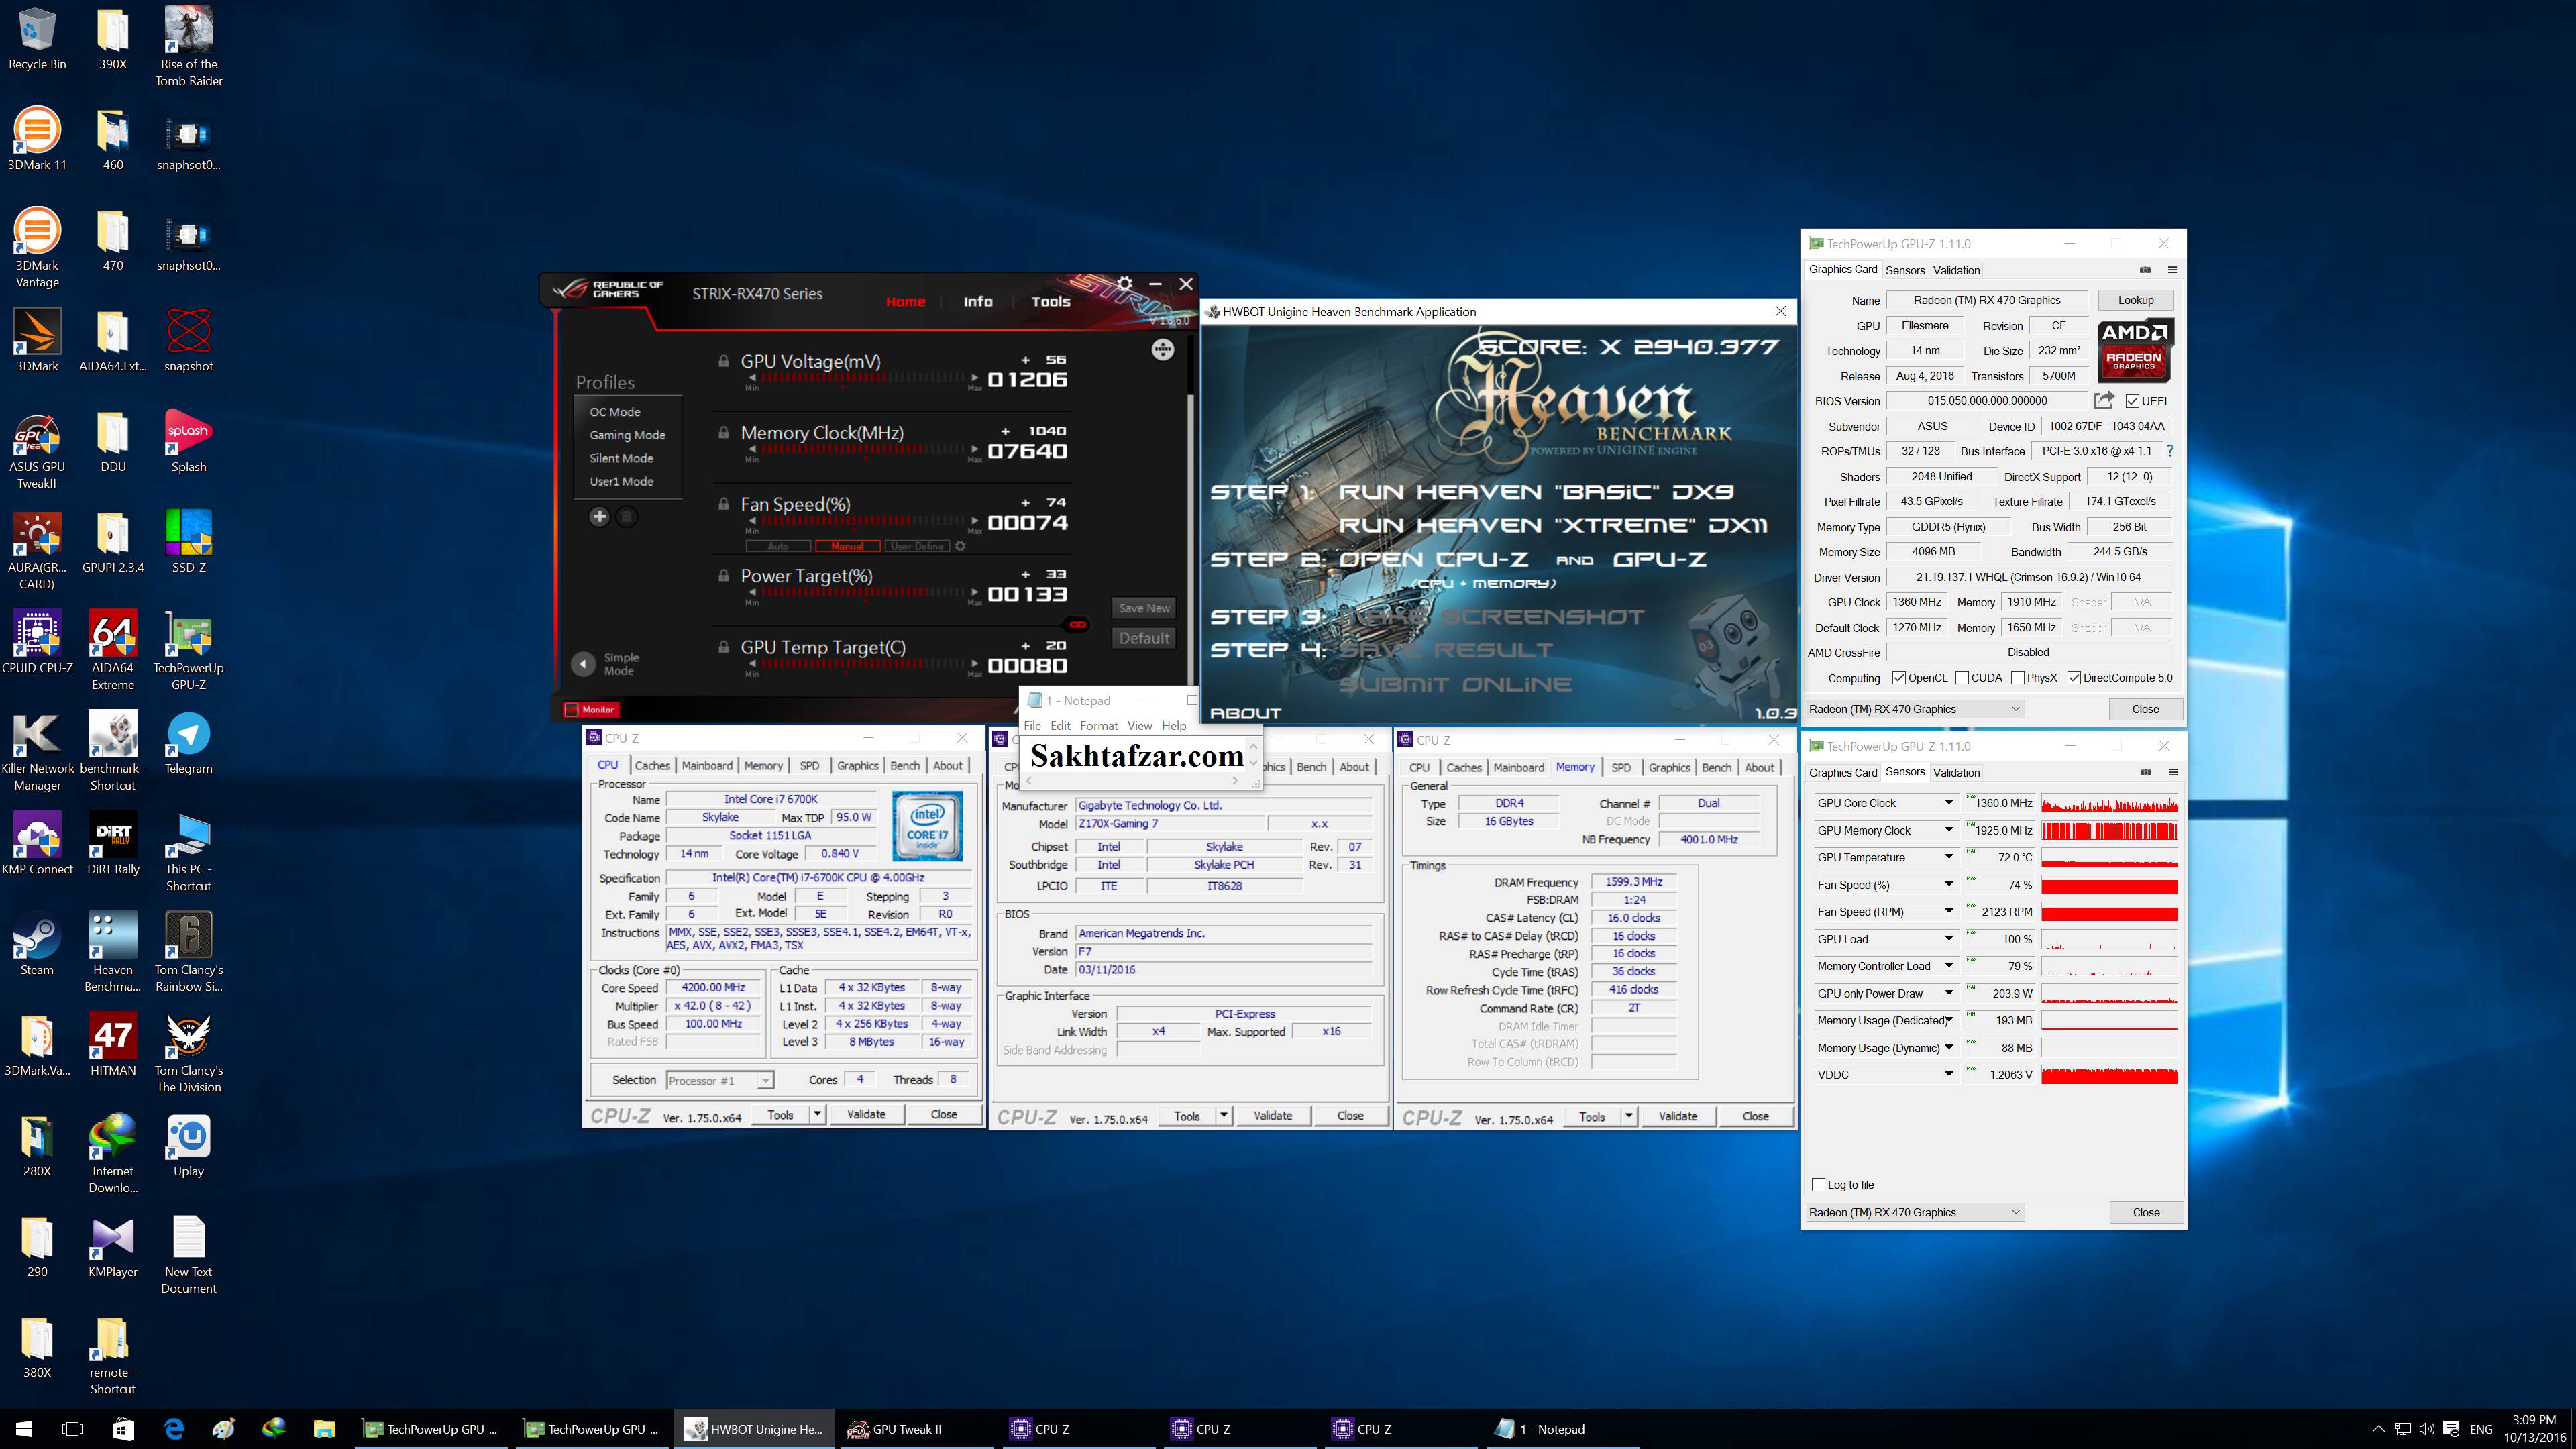Expand GPU Temperature sensor dropdown
Screen dimensions: 2576x1449
1948,857
